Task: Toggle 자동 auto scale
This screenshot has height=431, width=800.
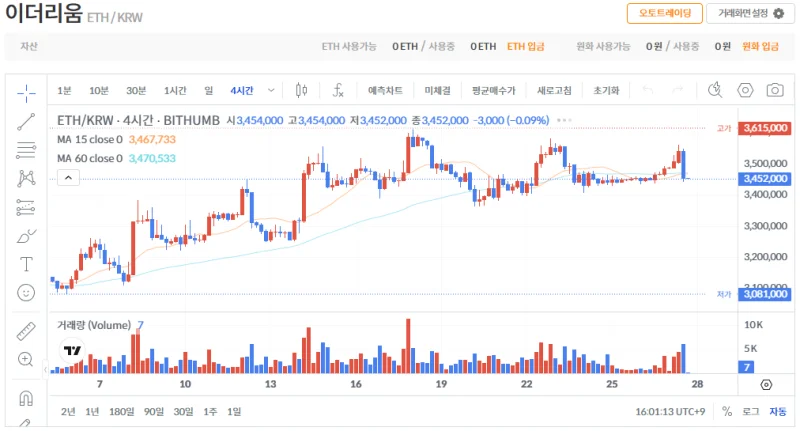Action: (778, 412)
